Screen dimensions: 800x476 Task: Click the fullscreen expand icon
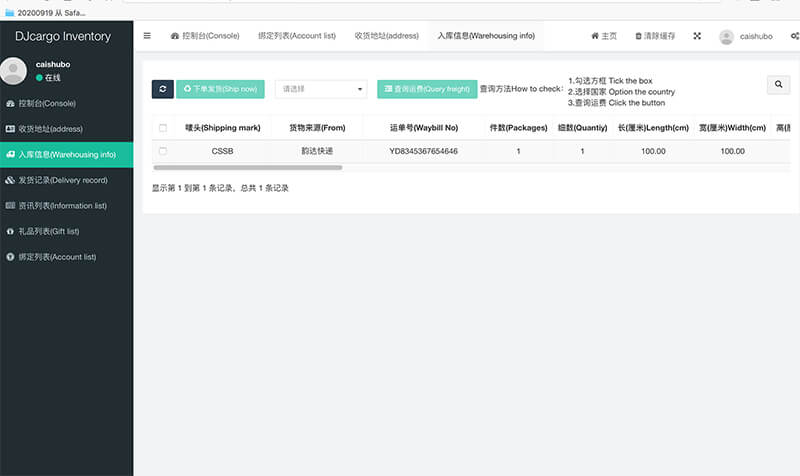tap(697, 36)
